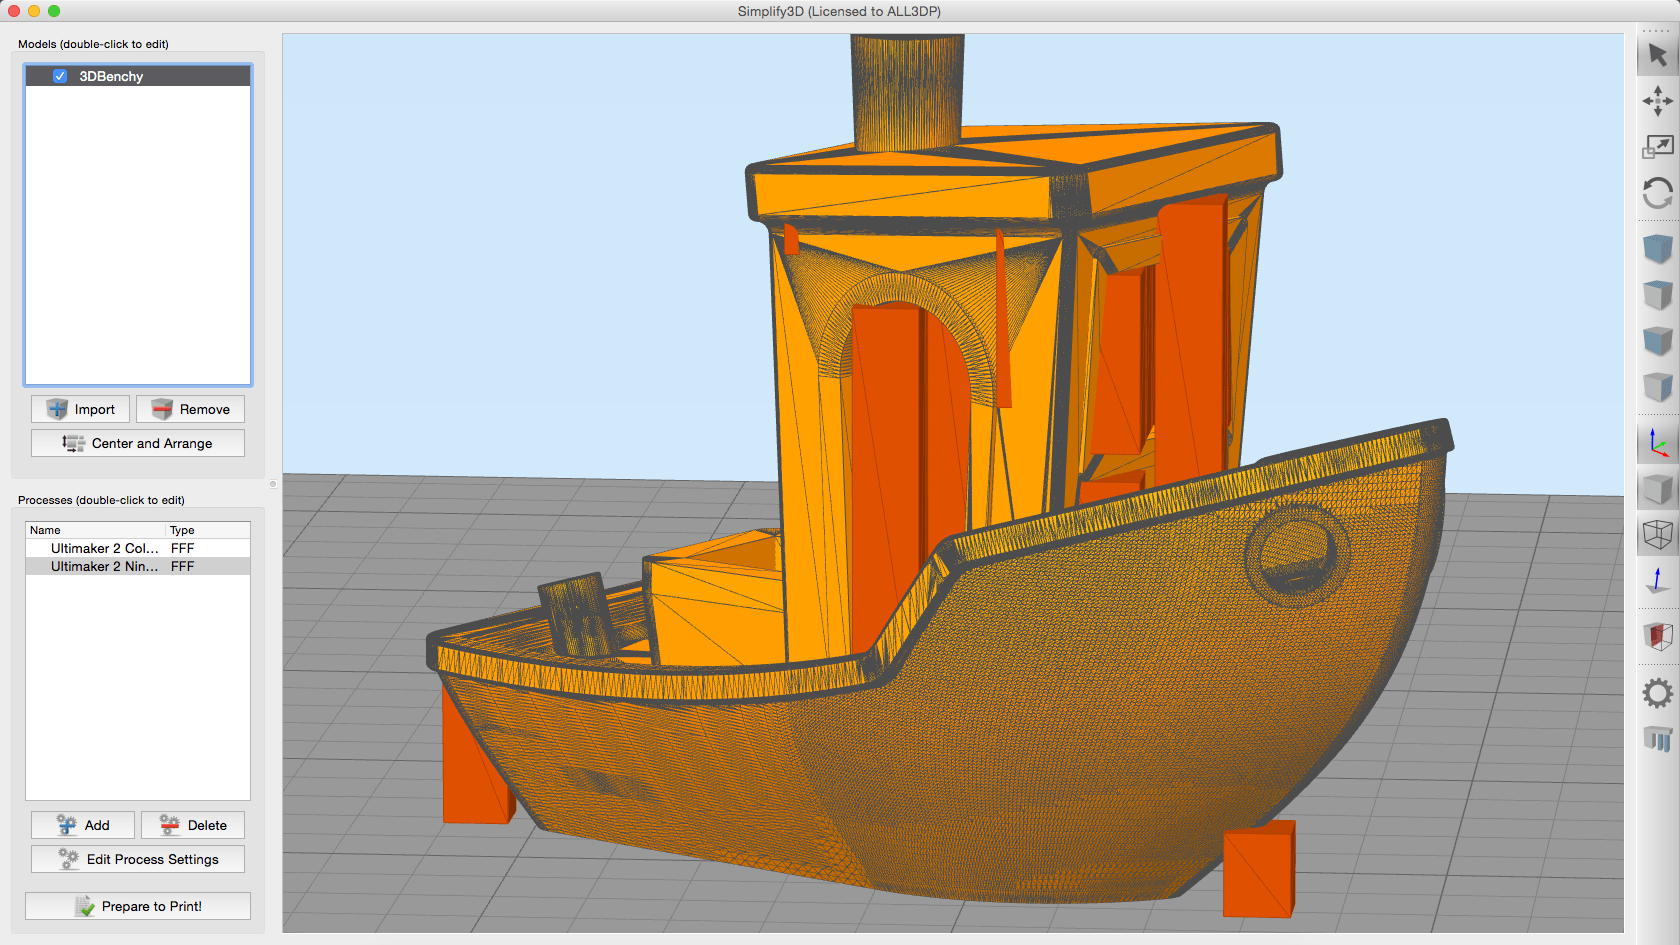Delete the selected process
The width and height of the screenshot is (1680, 945).
pyautogui.click(x=192, y=825)
